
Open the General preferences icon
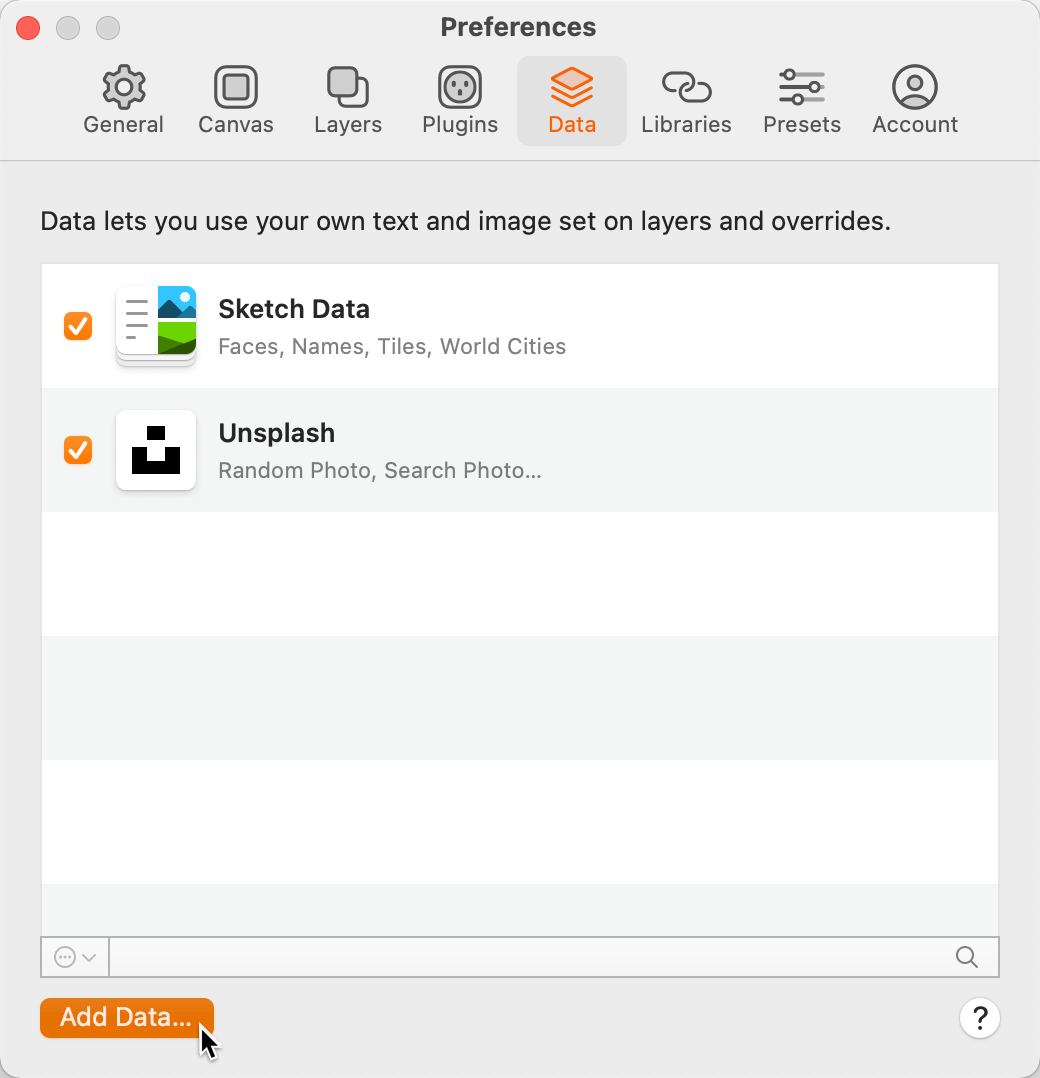click(x=123, y=88)
